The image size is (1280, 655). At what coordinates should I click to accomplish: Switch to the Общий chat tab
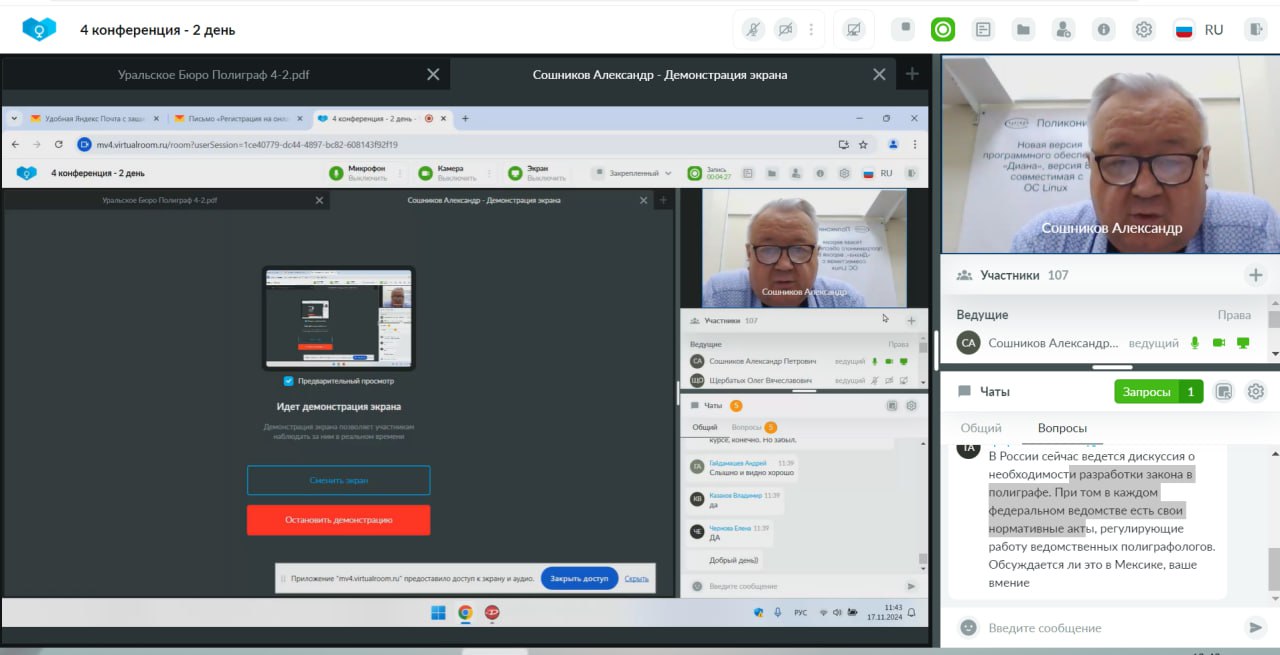[980, 428]
